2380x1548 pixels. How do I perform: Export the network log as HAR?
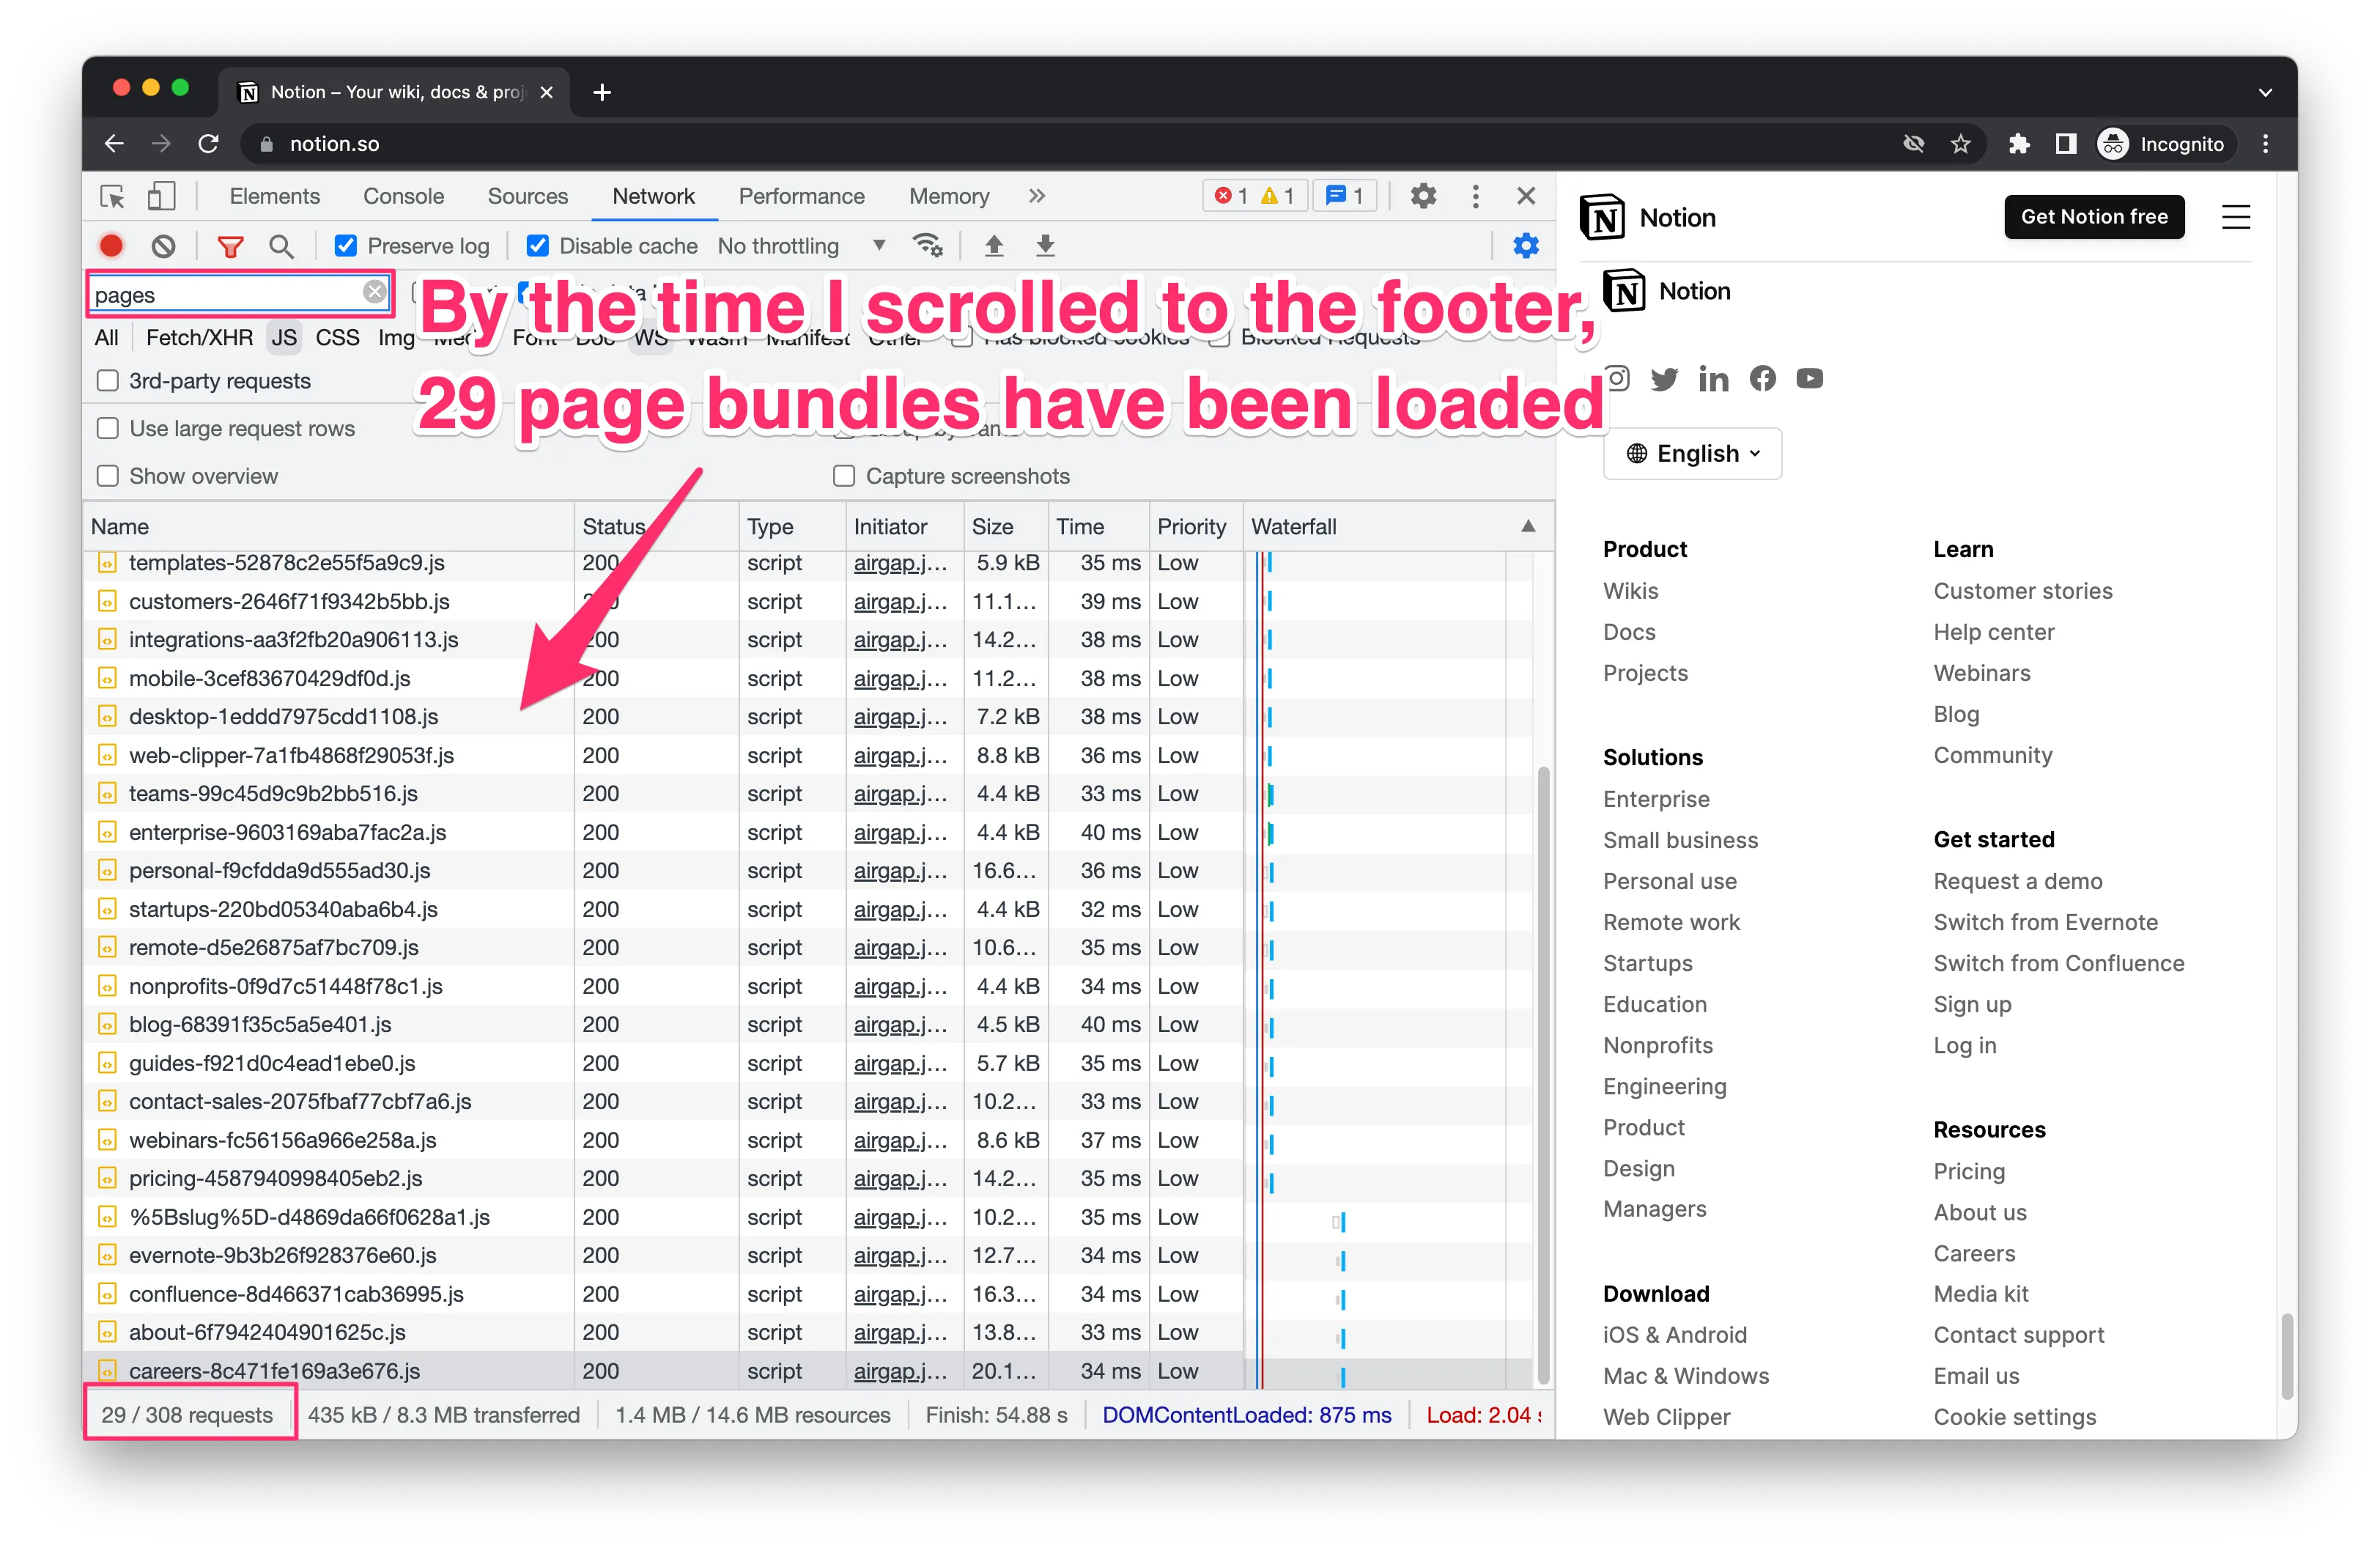tap(1045, 245)
